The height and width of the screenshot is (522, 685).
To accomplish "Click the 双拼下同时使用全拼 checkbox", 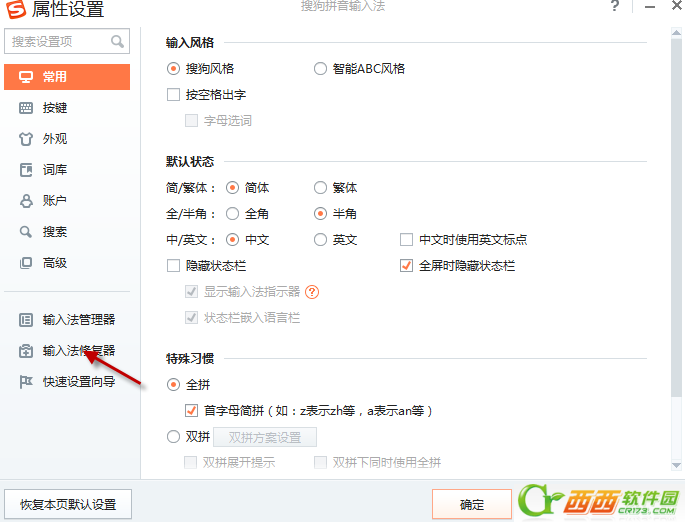I will (x=321, y=462).
